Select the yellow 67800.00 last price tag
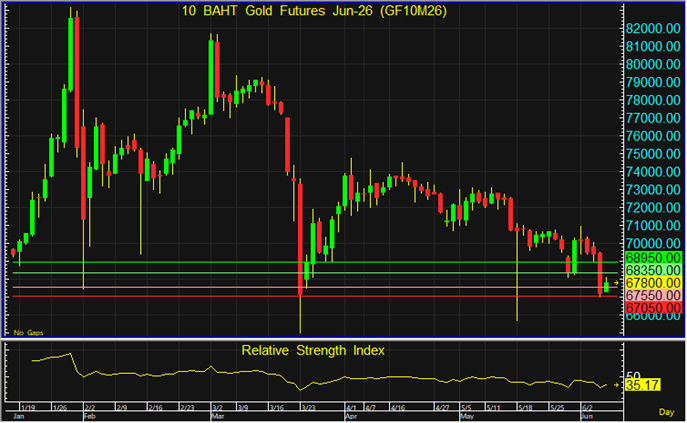687x423 pixels. (x=653, y=283)
